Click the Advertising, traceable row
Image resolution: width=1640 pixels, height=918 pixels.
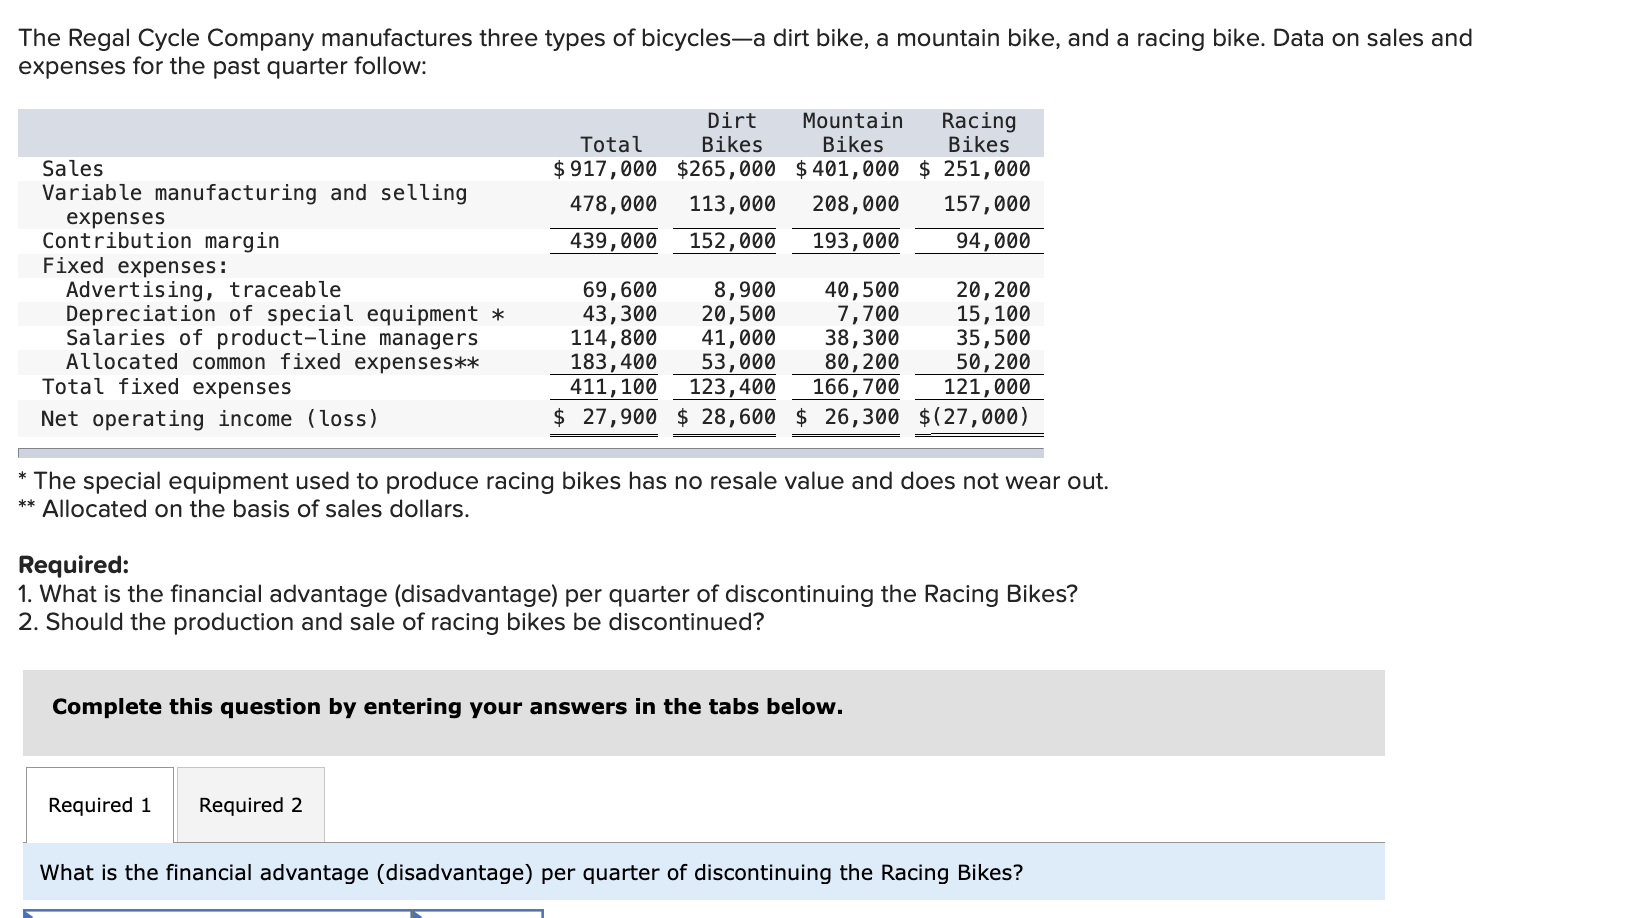[203, 289]
